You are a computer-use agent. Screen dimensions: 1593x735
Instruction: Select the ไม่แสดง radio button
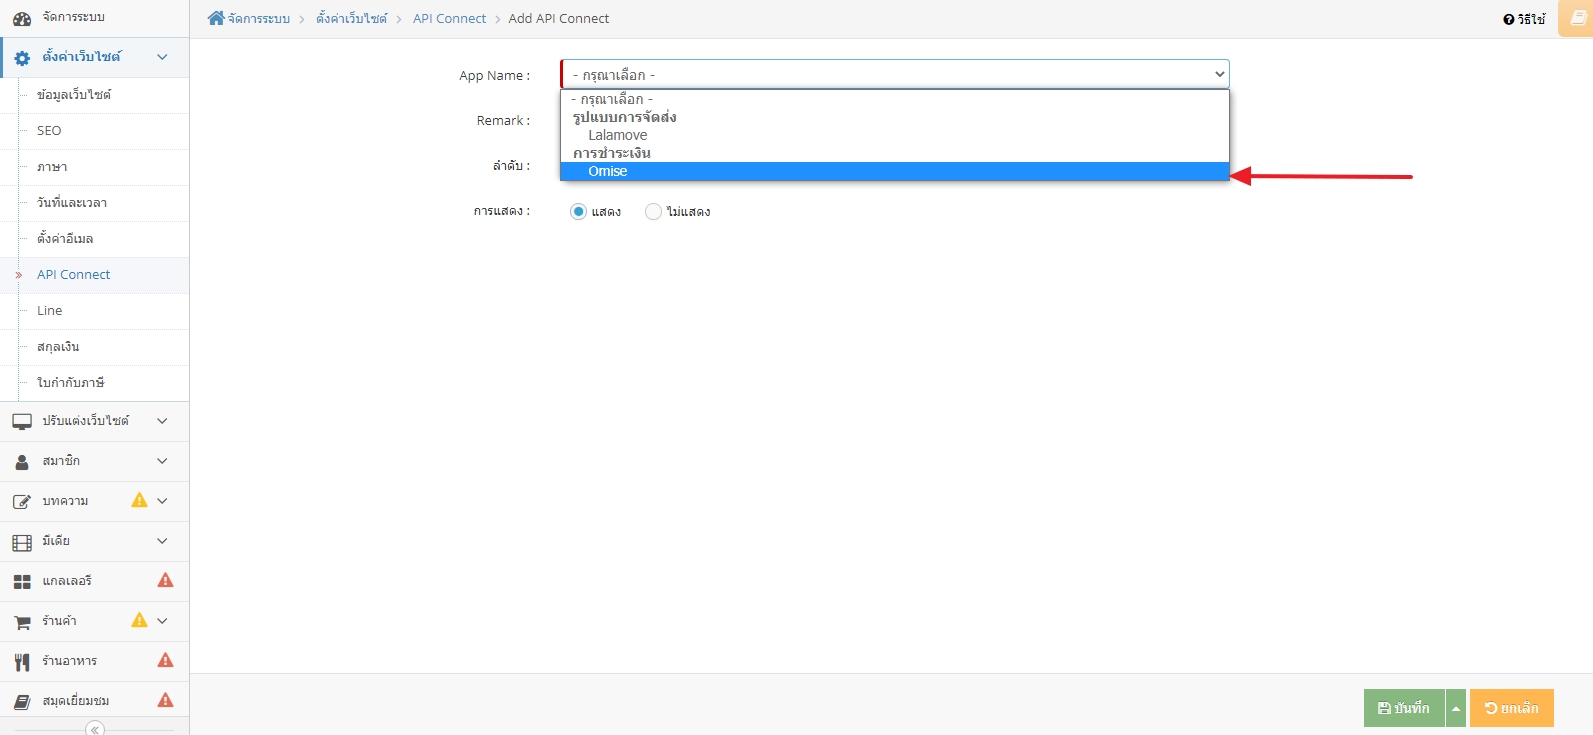click(x=653, y=212)
